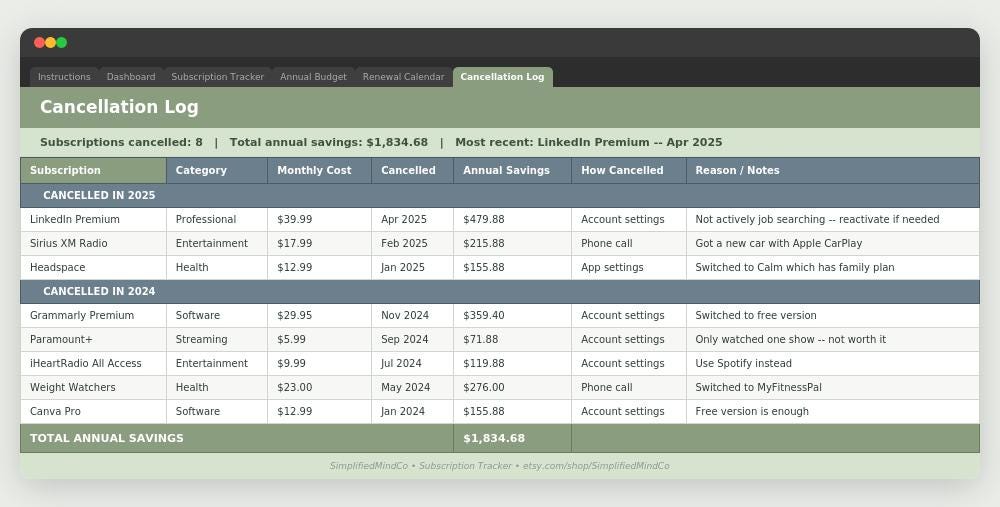Click the $23.00 monthly cost cell

pyautogui.click(x=320, y=388)
